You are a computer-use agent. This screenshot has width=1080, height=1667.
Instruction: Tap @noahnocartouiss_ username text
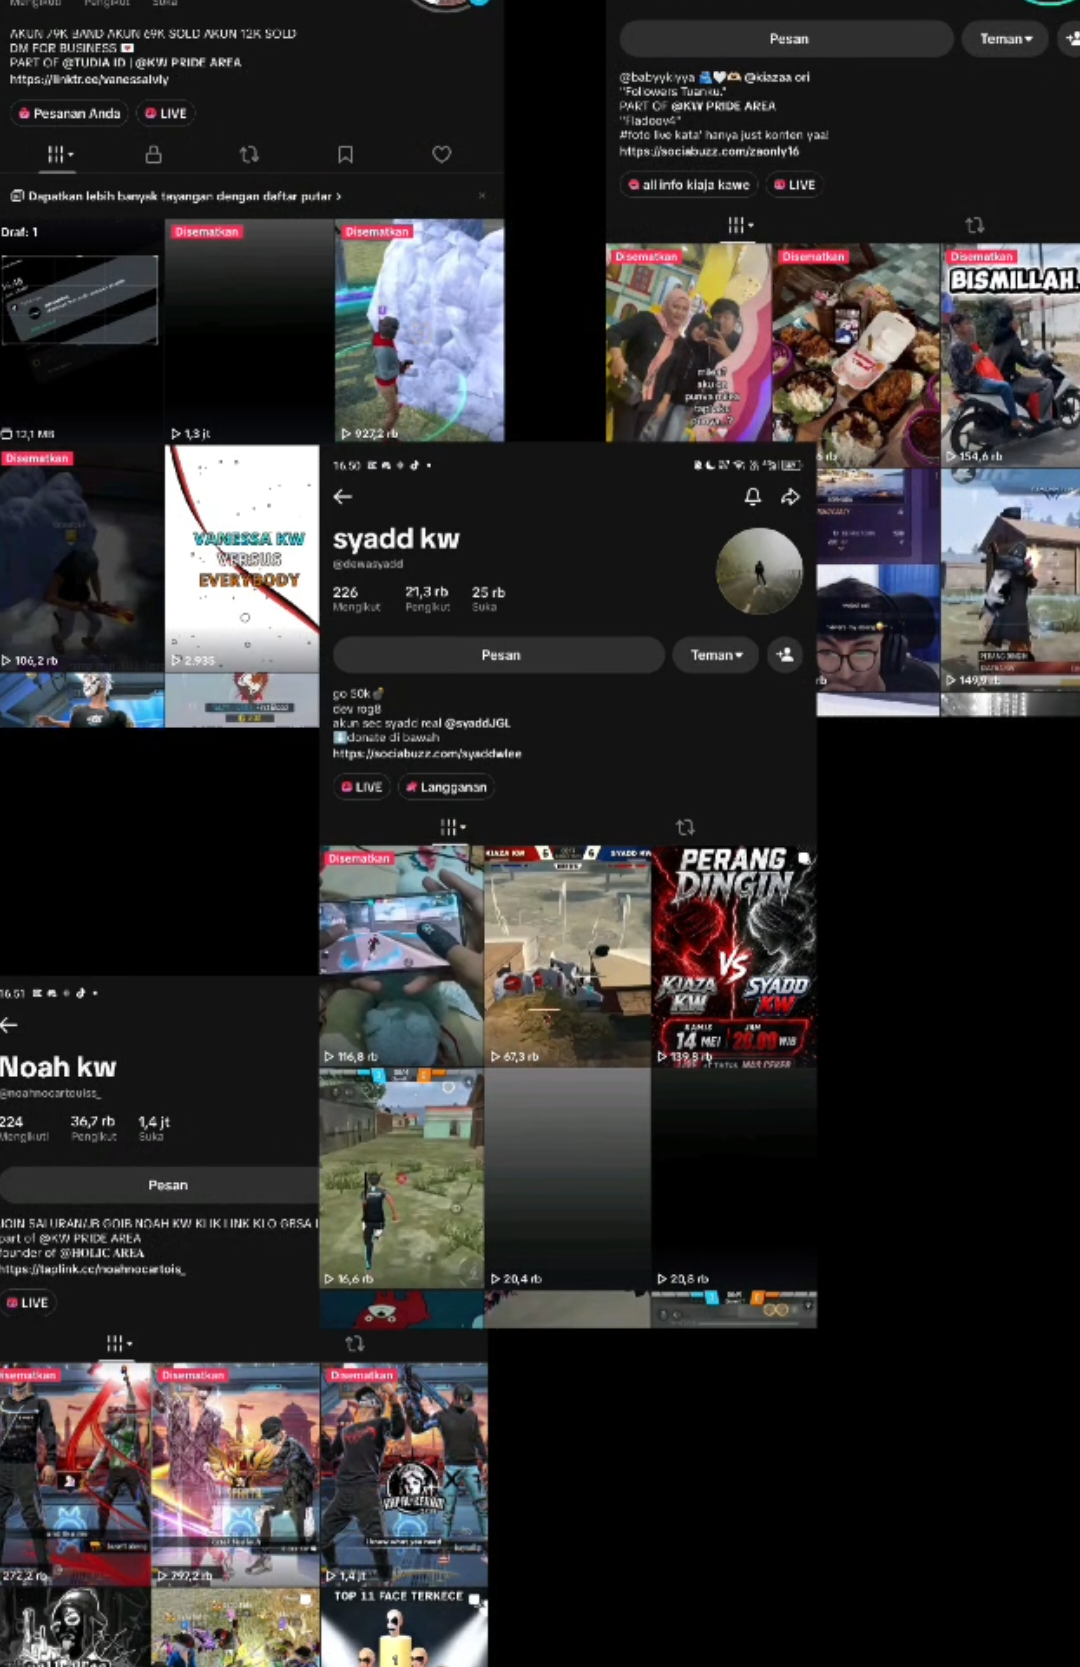(x=50, y=1093)
